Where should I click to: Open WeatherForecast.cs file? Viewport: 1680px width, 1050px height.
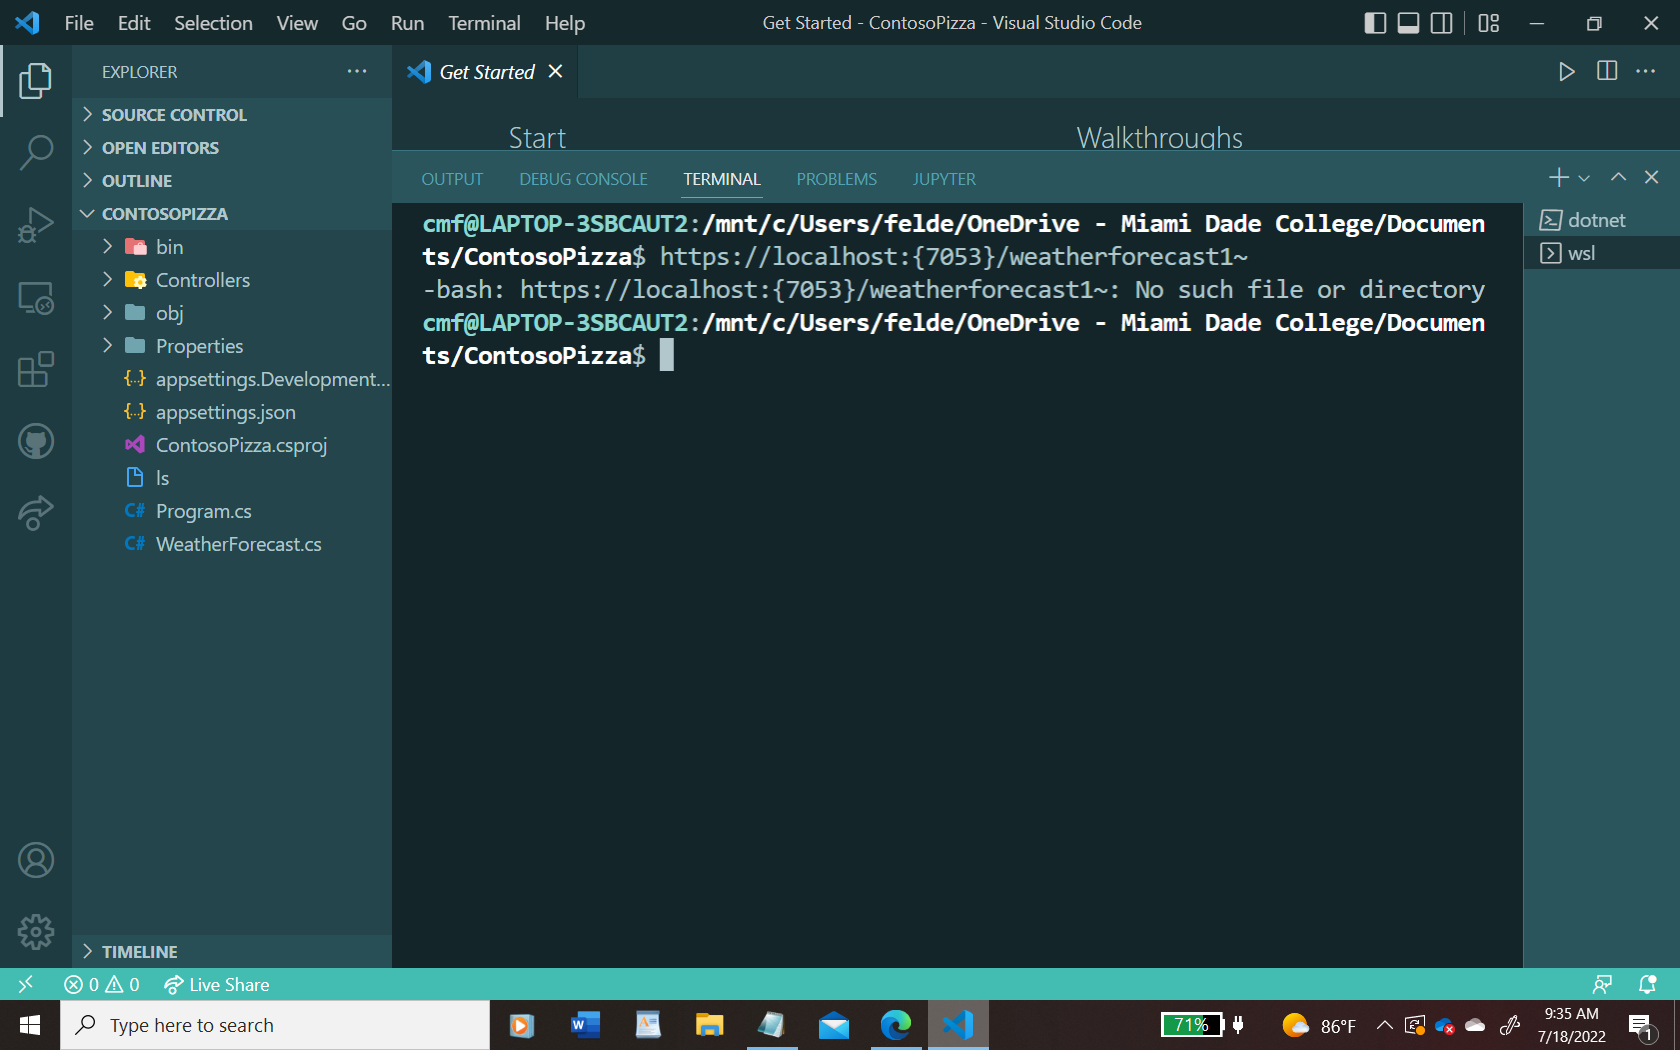tap(232, 544)
